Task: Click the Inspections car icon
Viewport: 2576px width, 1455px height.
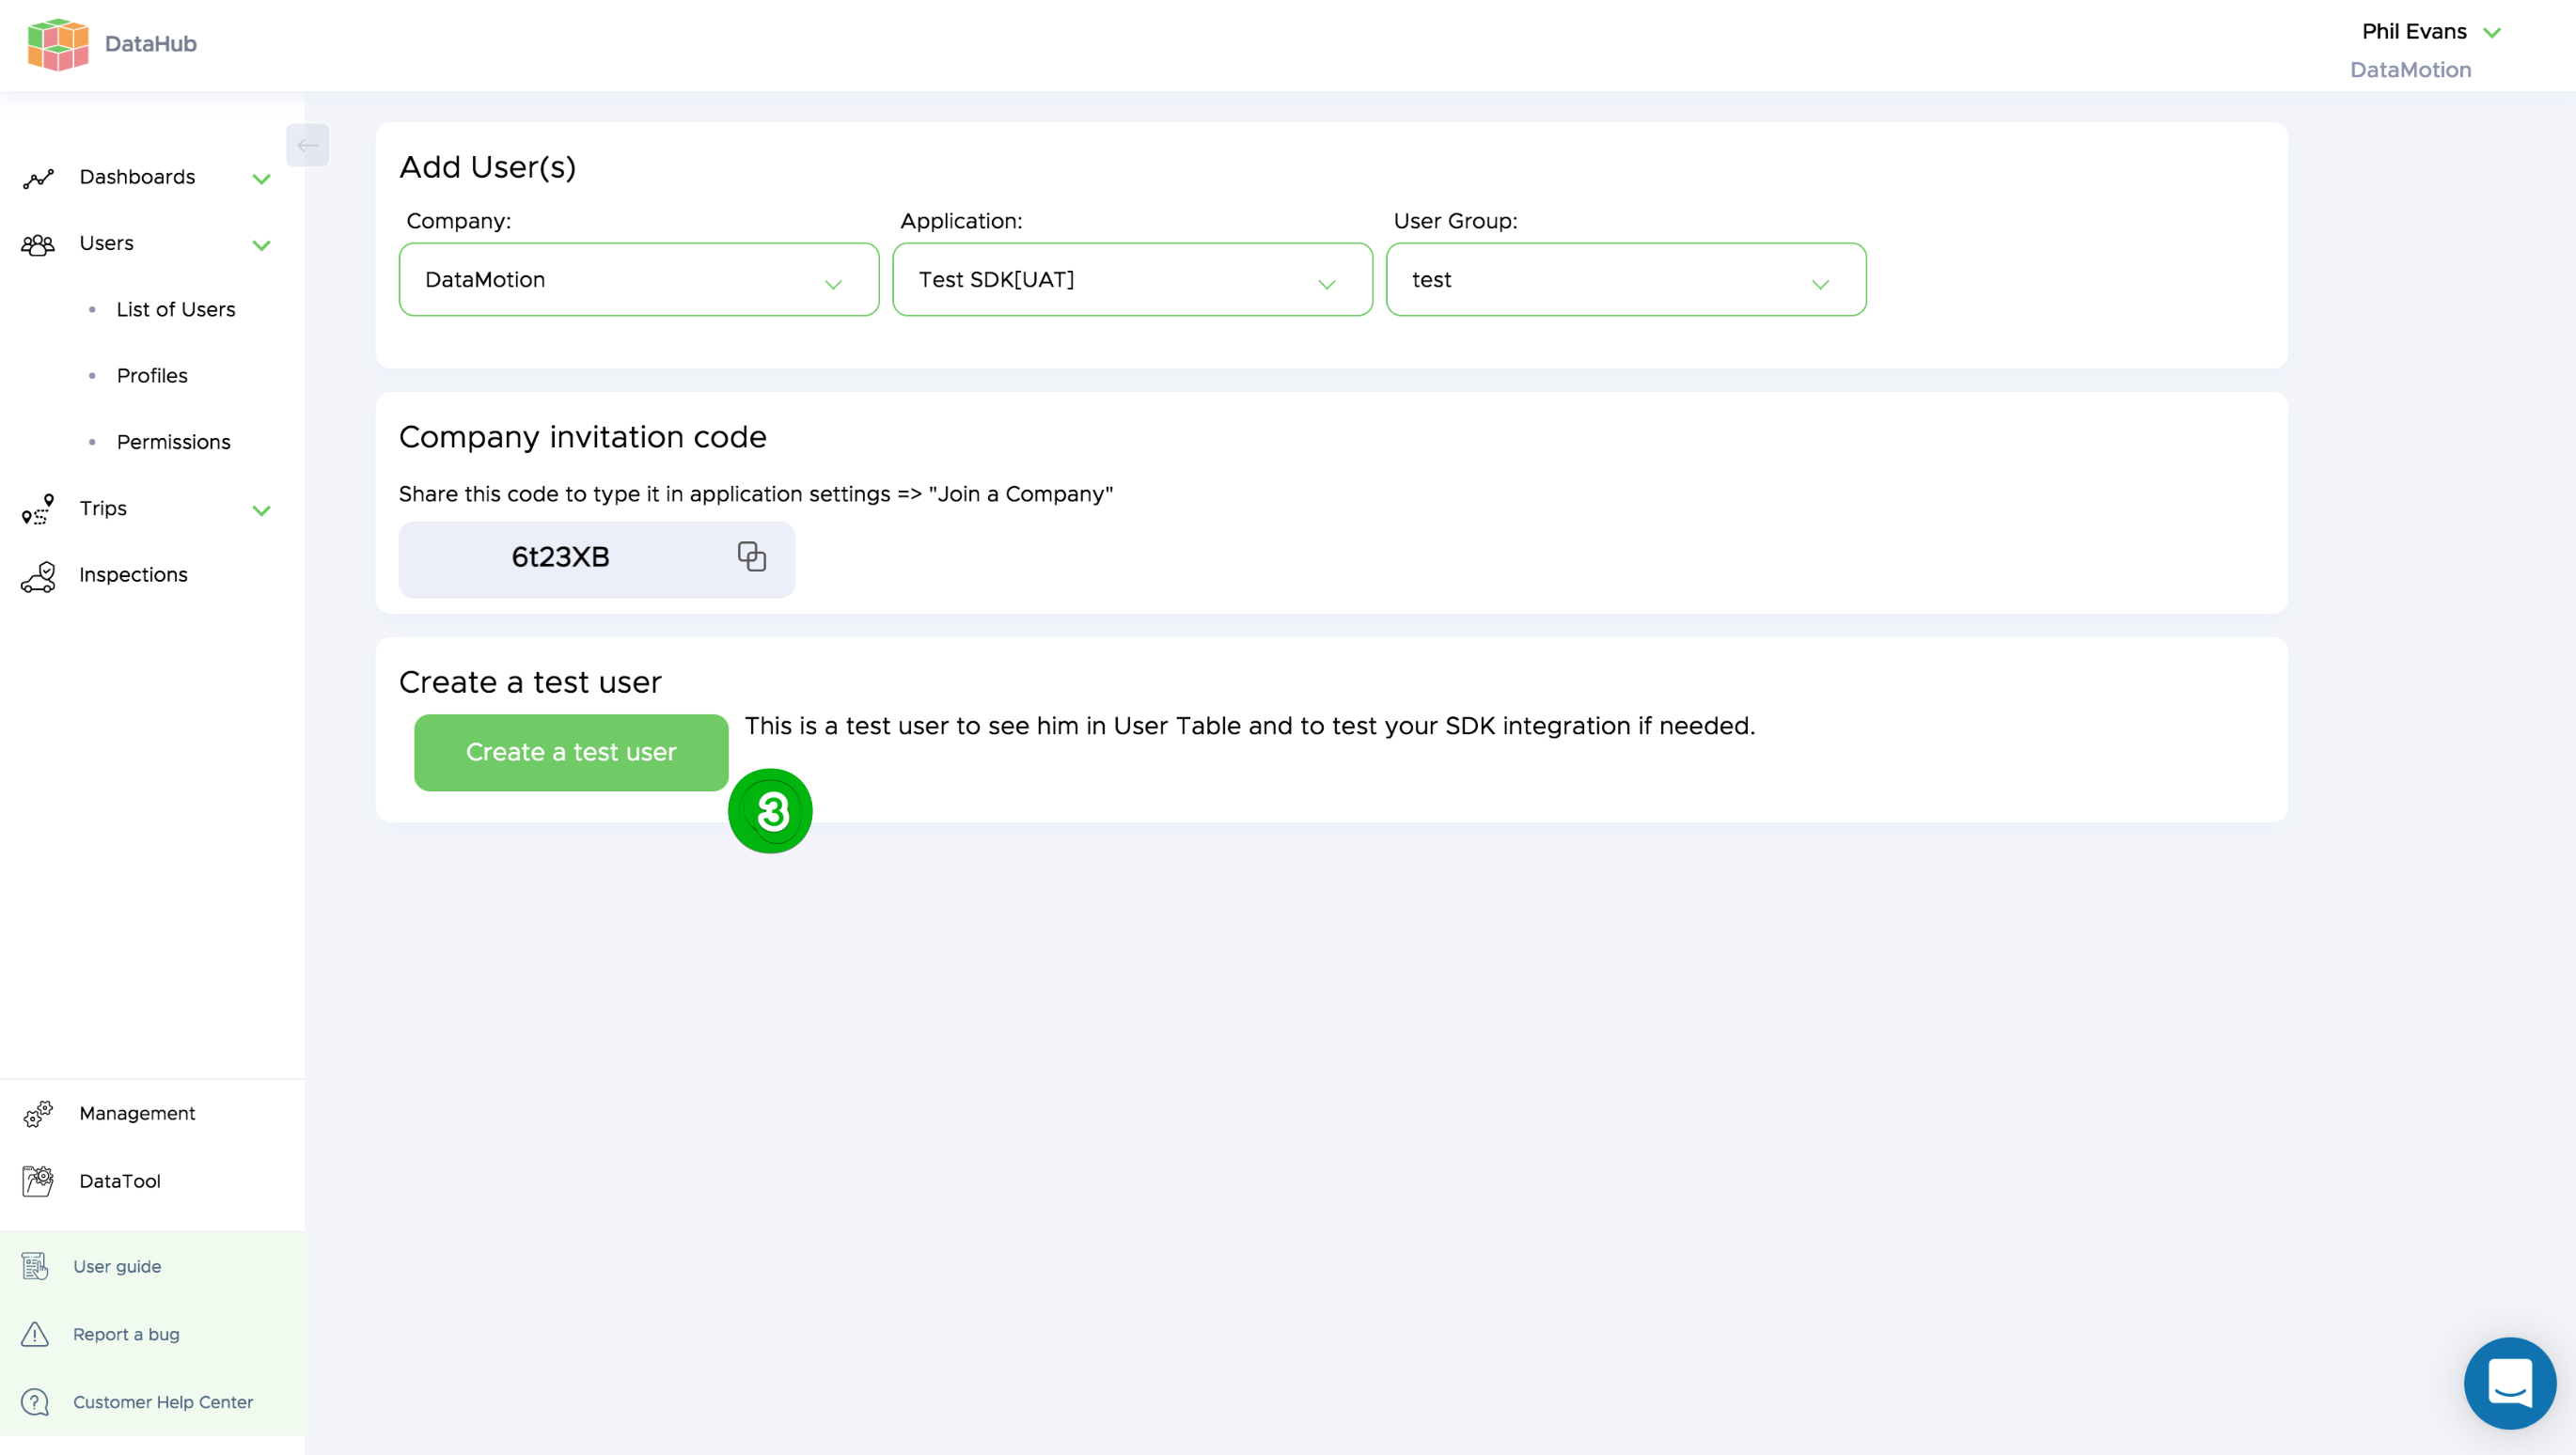Action: [38, 576]
